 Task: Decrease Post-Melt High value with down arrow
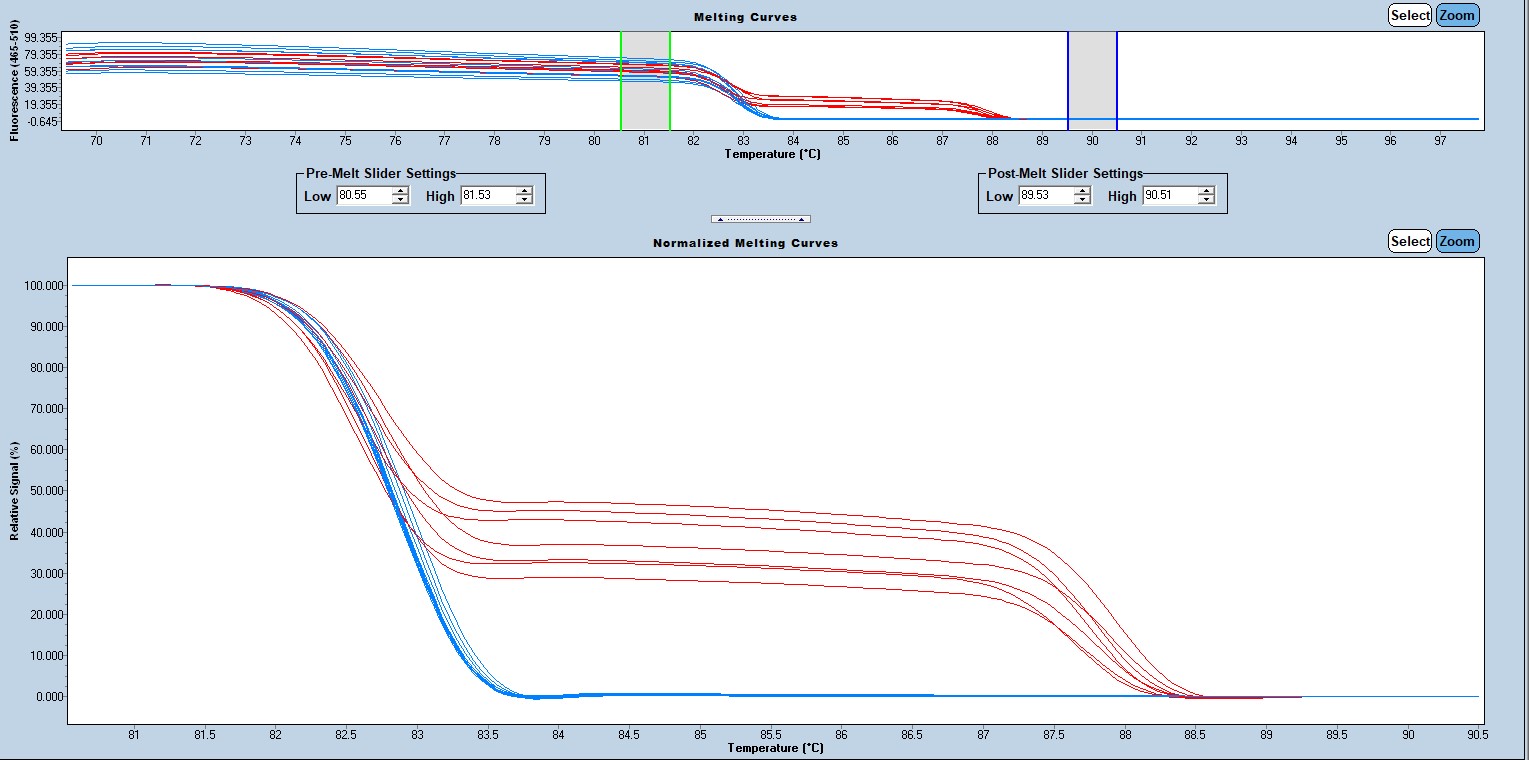click(x=1206, y=200)
